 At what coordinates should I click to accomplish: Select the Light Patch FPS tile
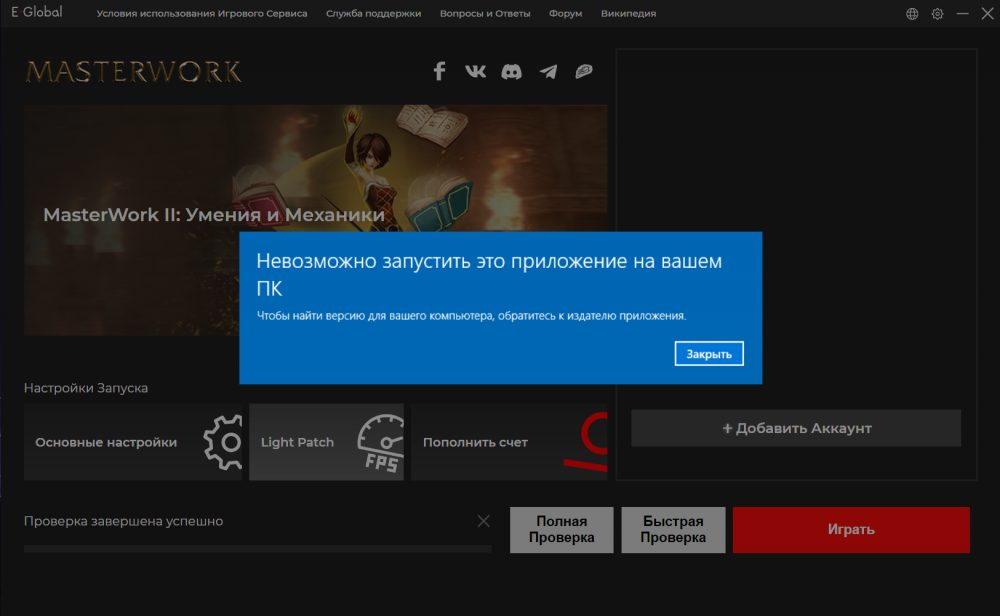[x=326, y=442]
